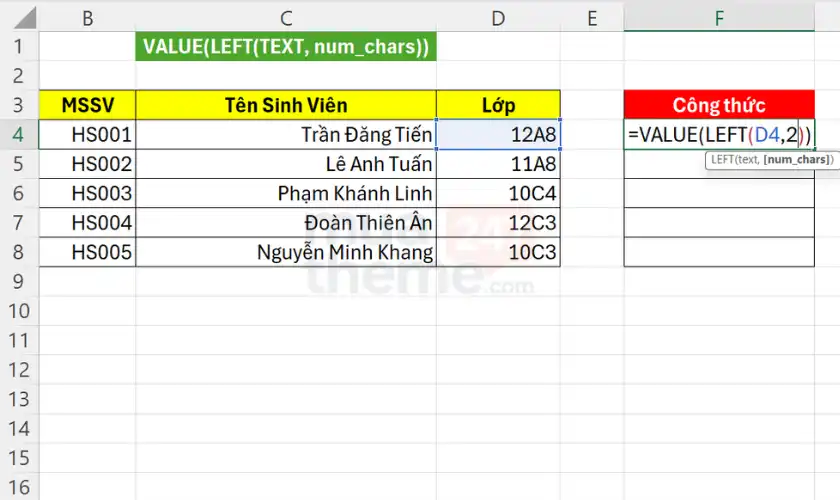
Task: Click num_chars in the LEFT function tooltip
Action: 796,160
